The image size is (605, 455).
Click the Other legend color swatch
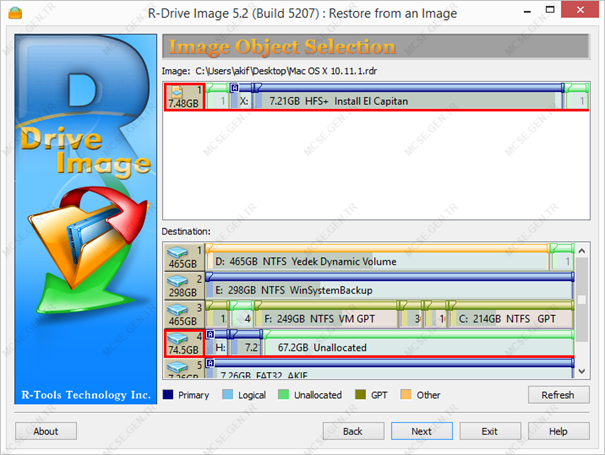point(406,394)
